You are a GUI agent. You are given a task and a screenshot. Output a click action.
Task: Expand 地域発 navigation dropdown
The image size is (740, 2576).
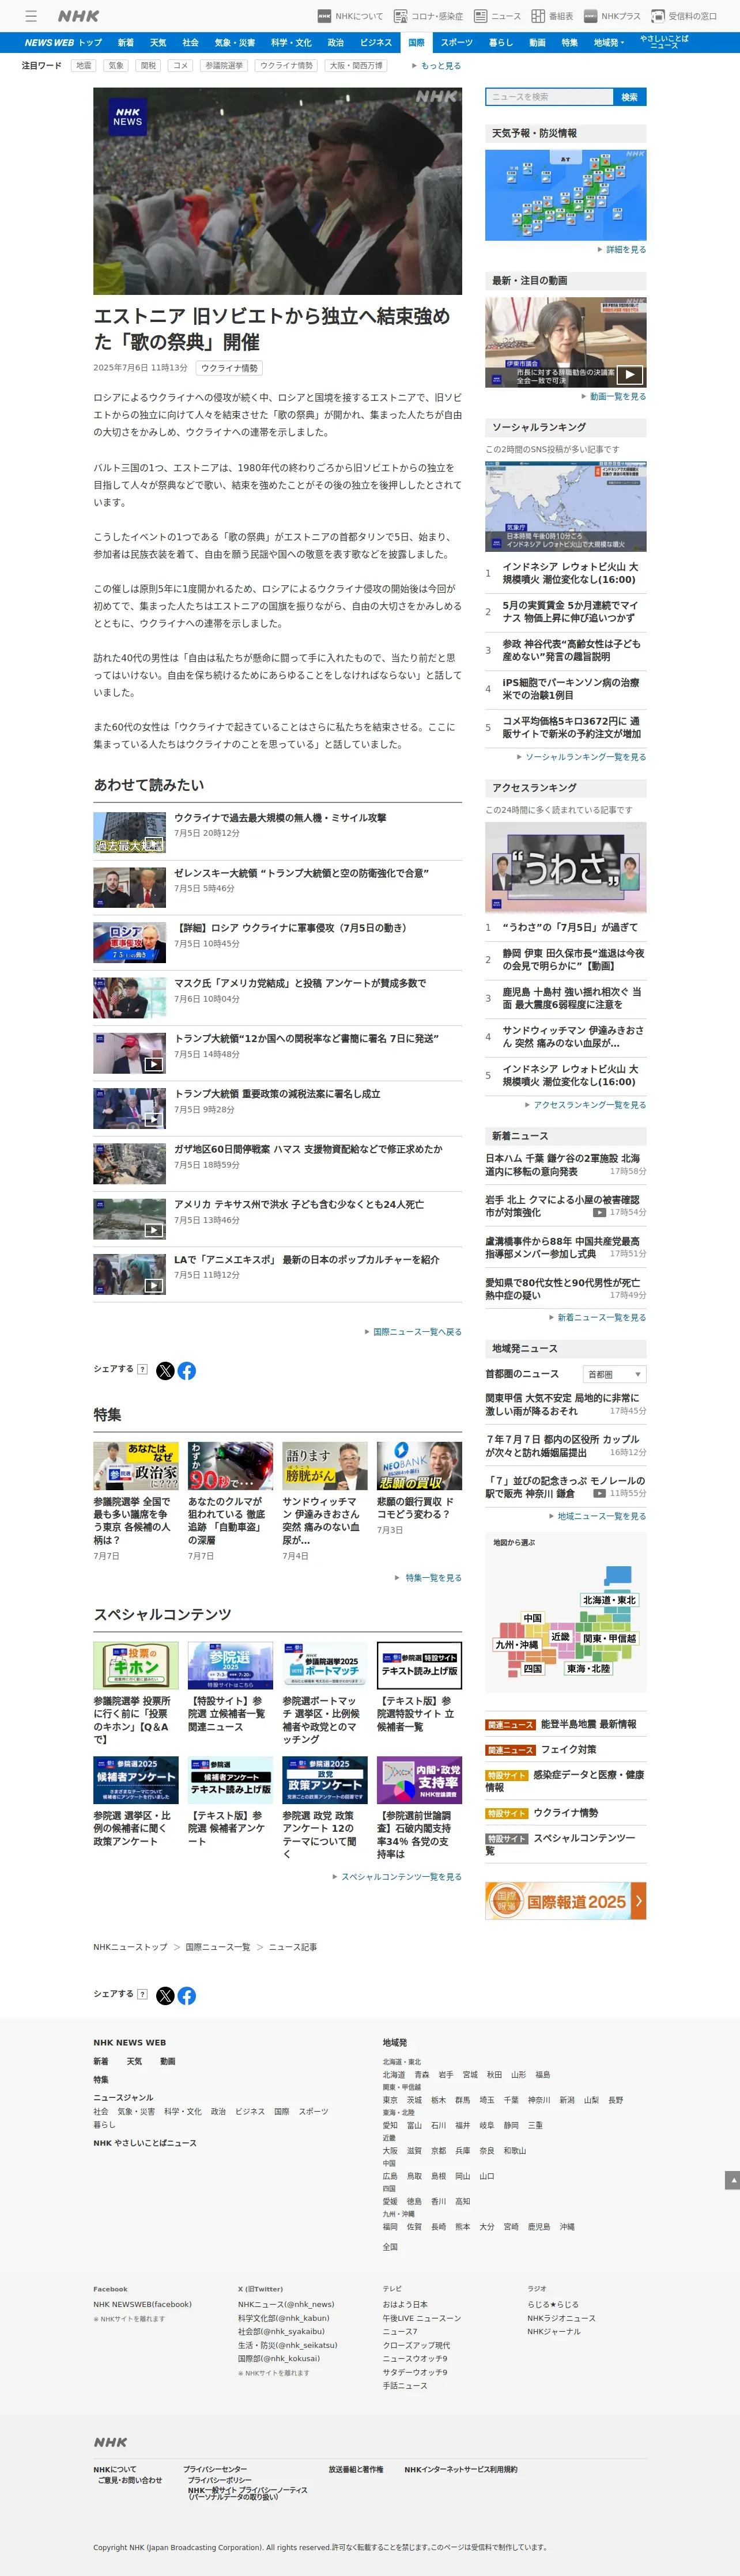click(x=608, y=43)
